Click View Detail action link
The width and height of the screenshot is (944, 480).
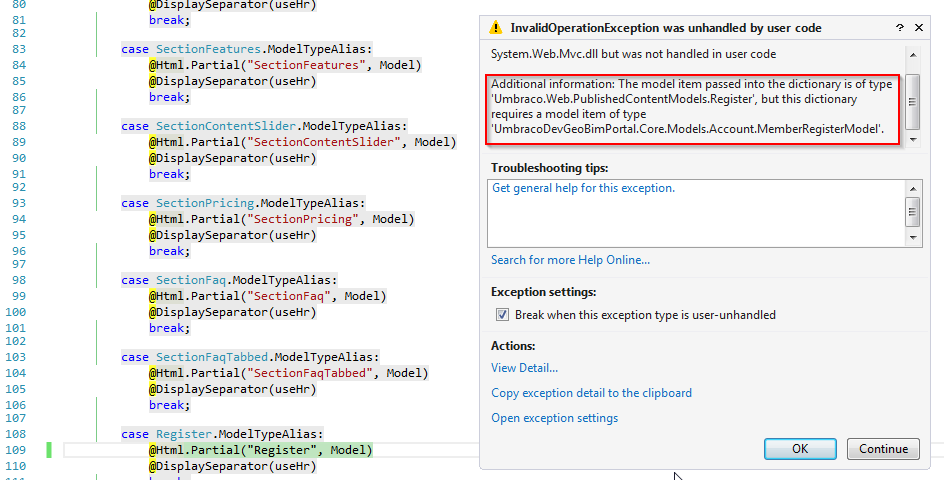[x=524, y=368]
